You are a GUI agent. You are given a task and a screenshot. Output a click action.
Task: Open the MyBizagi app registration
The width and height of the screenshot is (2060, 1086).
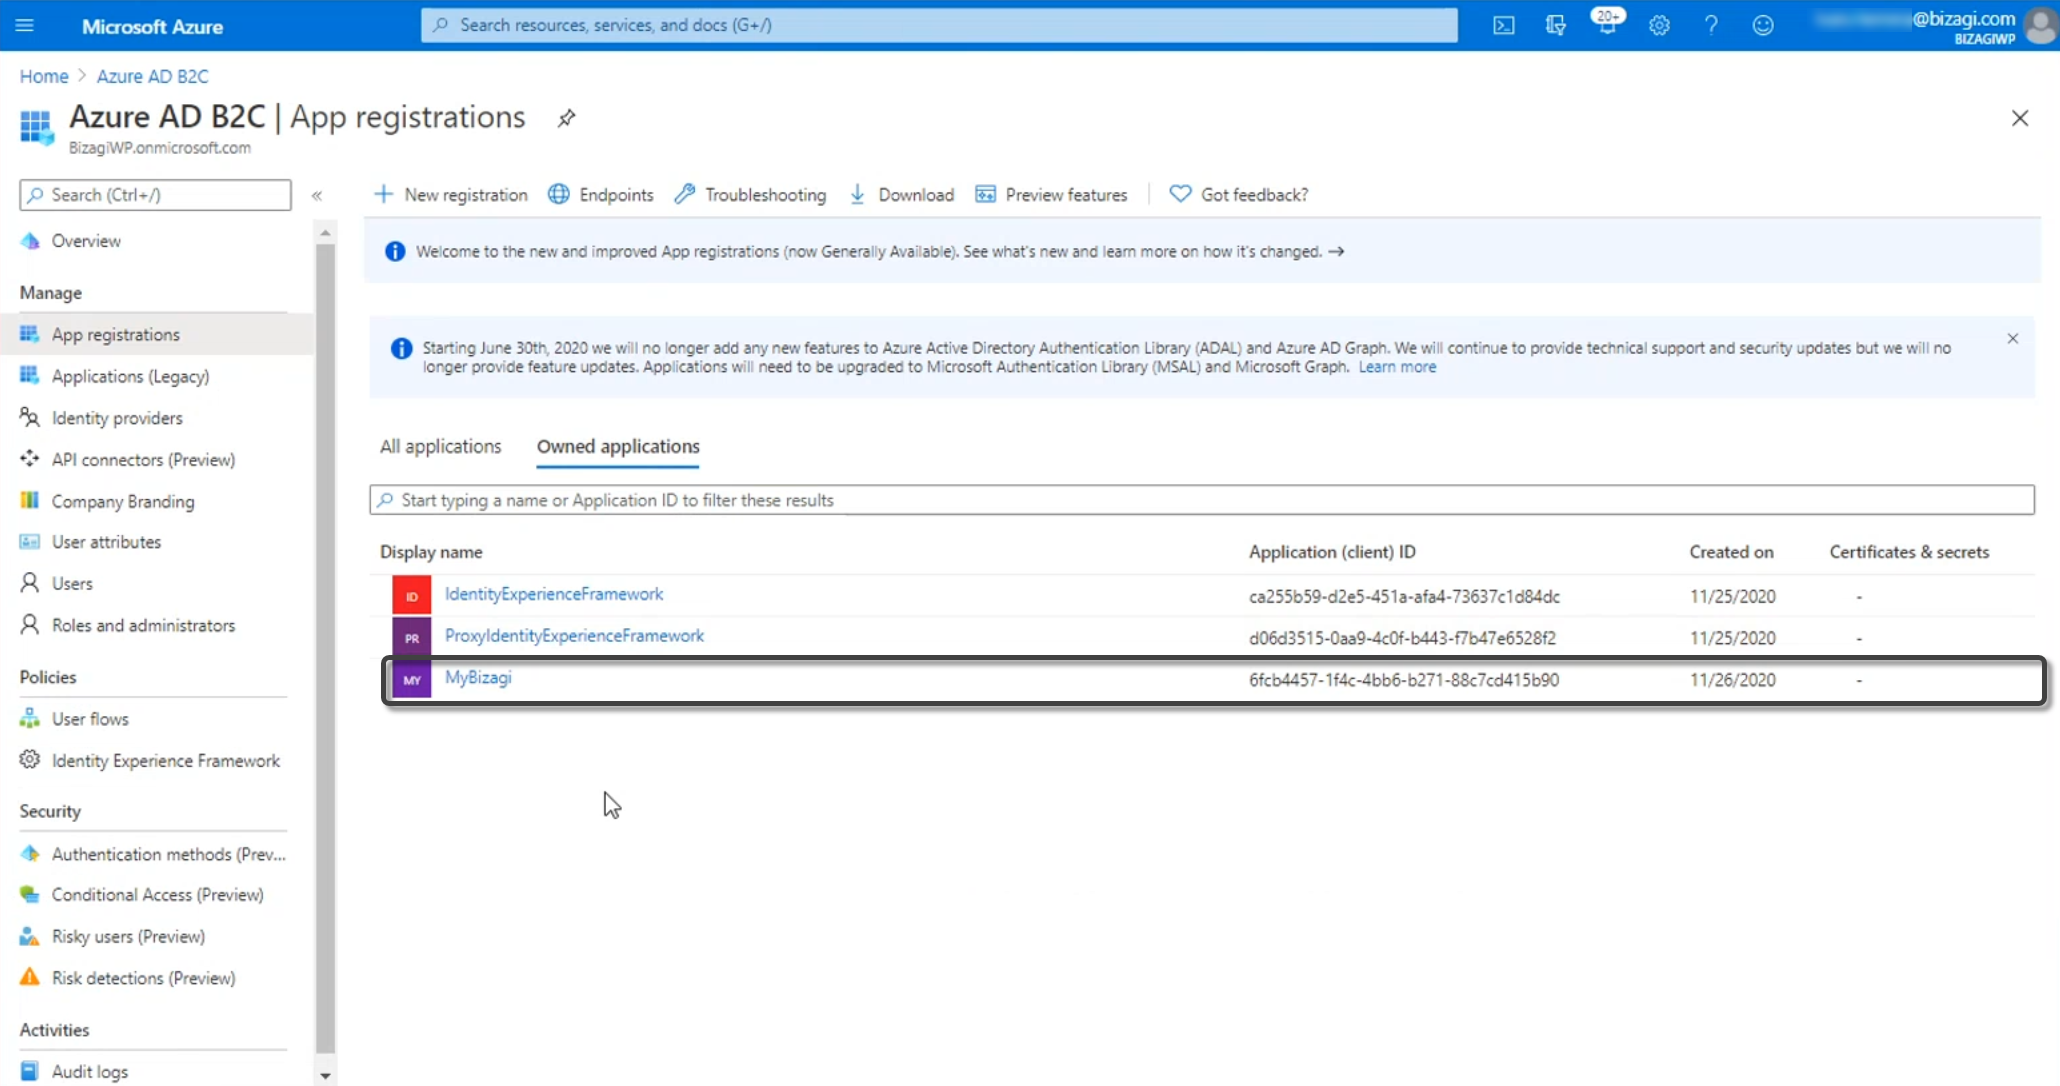(477, 678)
